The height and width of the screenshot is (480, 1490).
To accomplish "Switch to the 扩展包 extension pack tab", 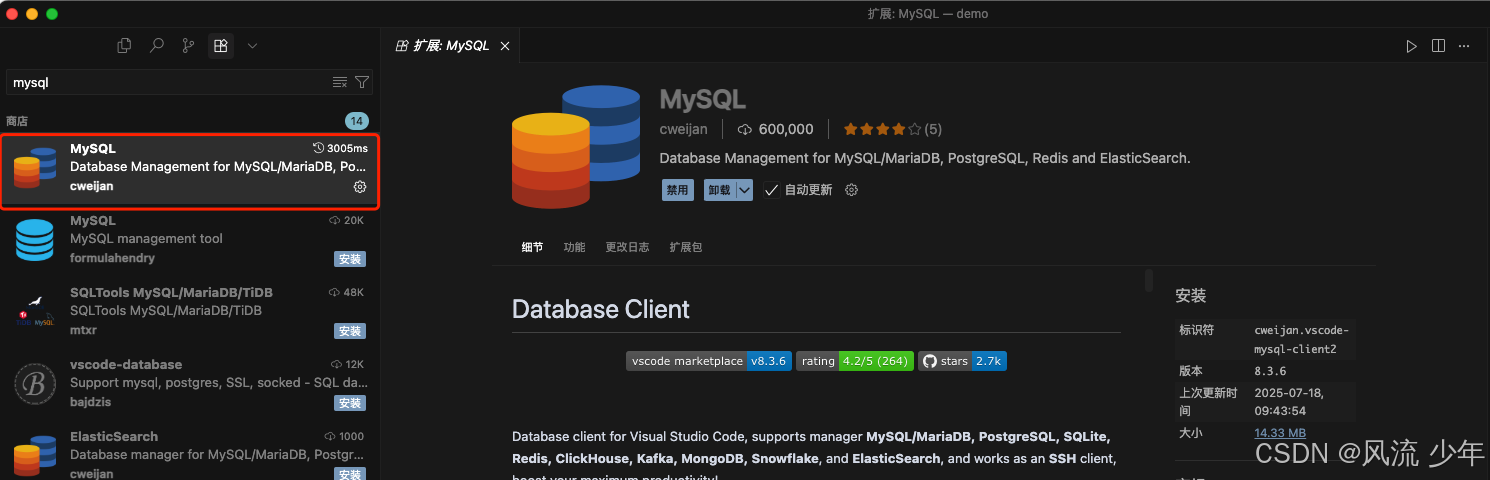I will (686, 247).
